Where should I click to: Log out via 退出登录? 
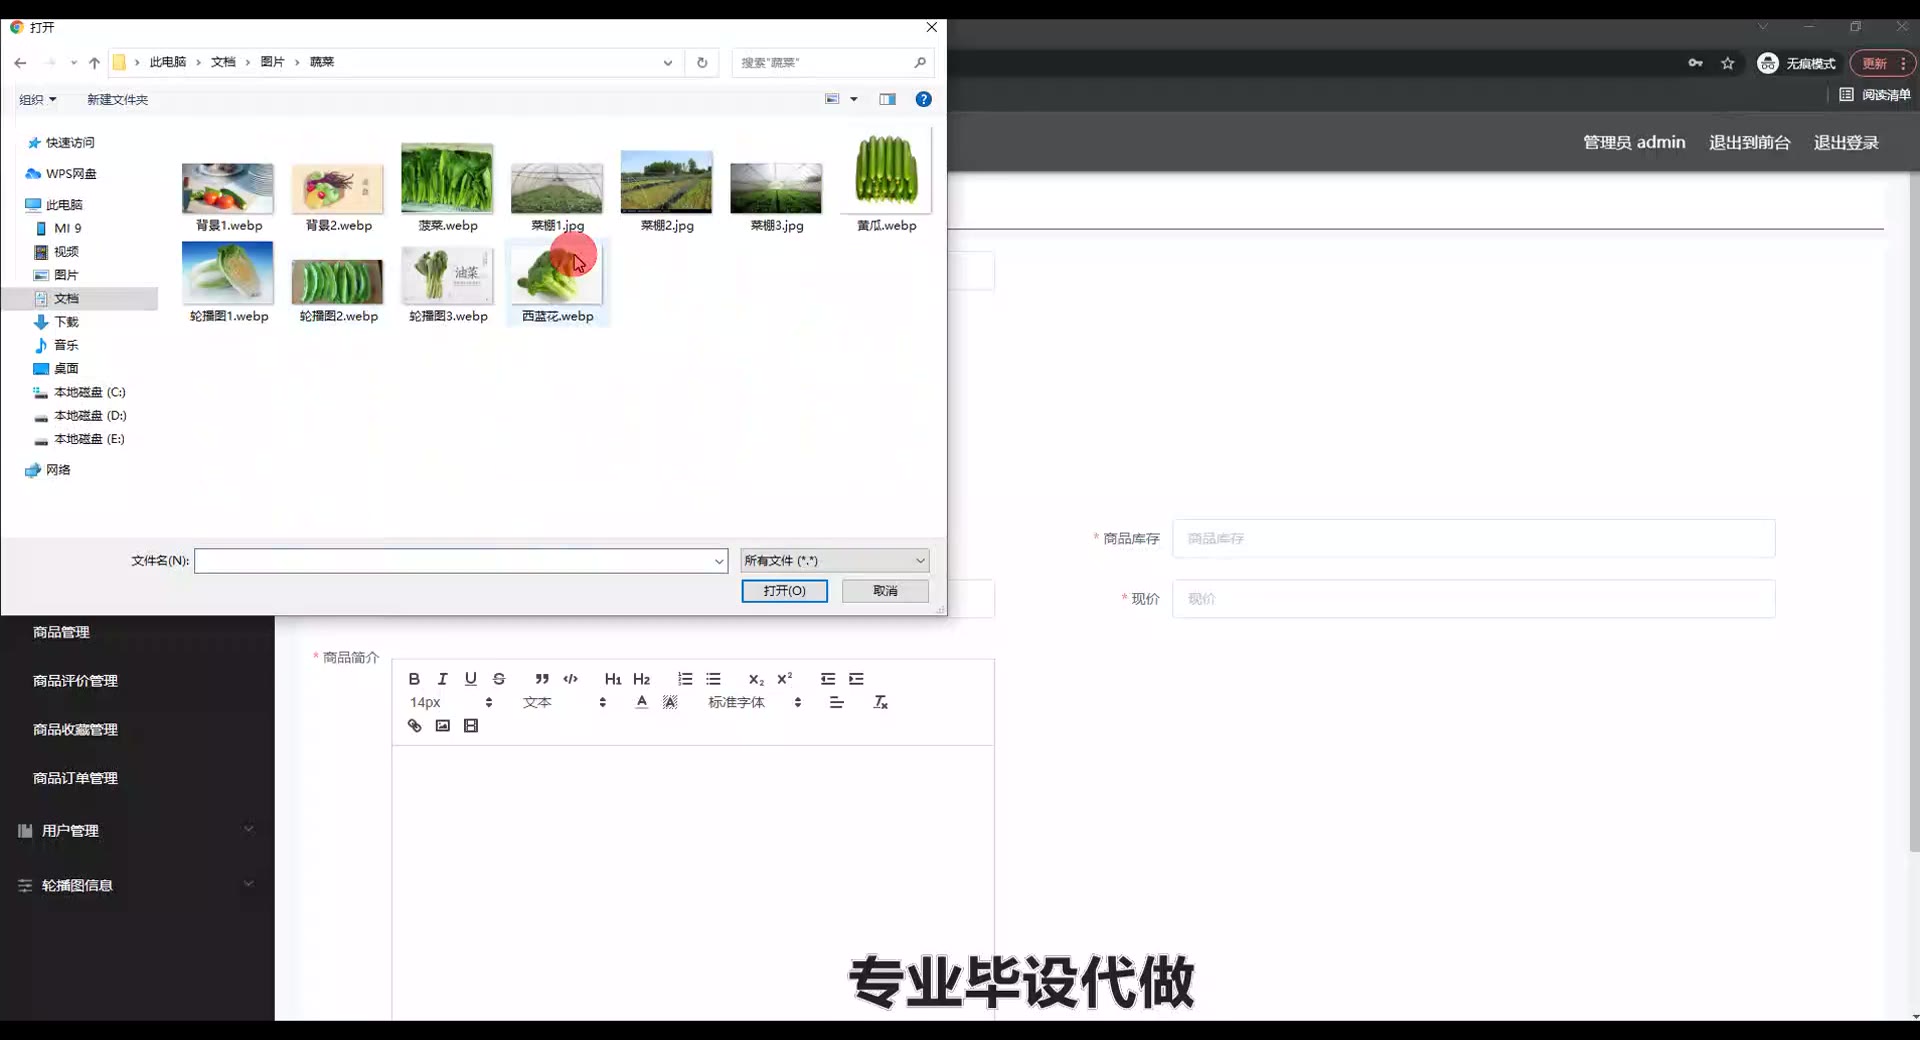coord(1846,142)
